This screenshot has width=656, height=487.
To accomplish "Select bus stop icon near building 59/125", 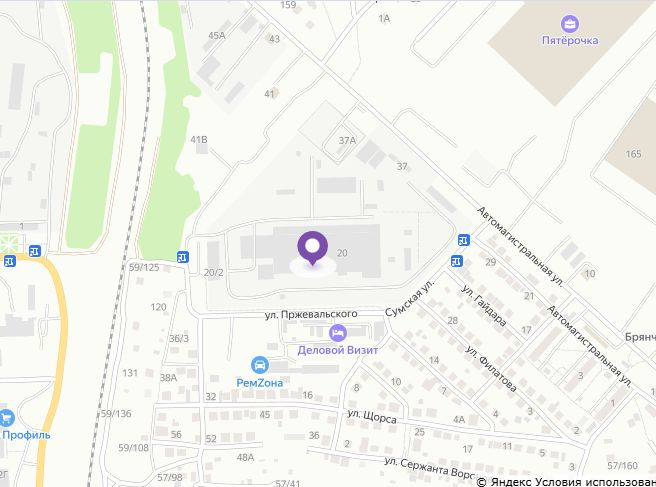I will coord(182,256).
